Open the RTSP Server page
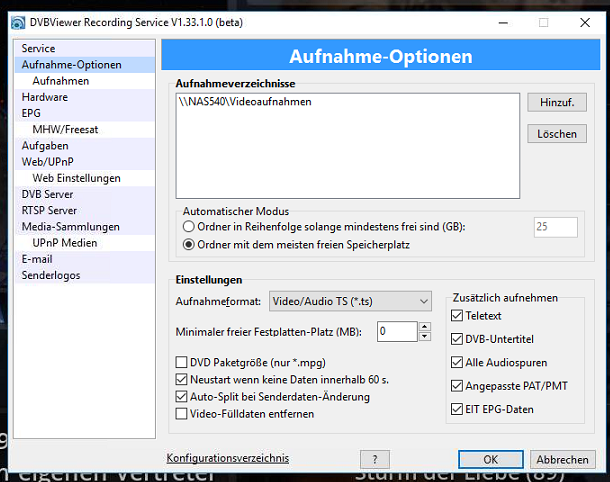The image size is (610, 482). [x=84, y=210]
